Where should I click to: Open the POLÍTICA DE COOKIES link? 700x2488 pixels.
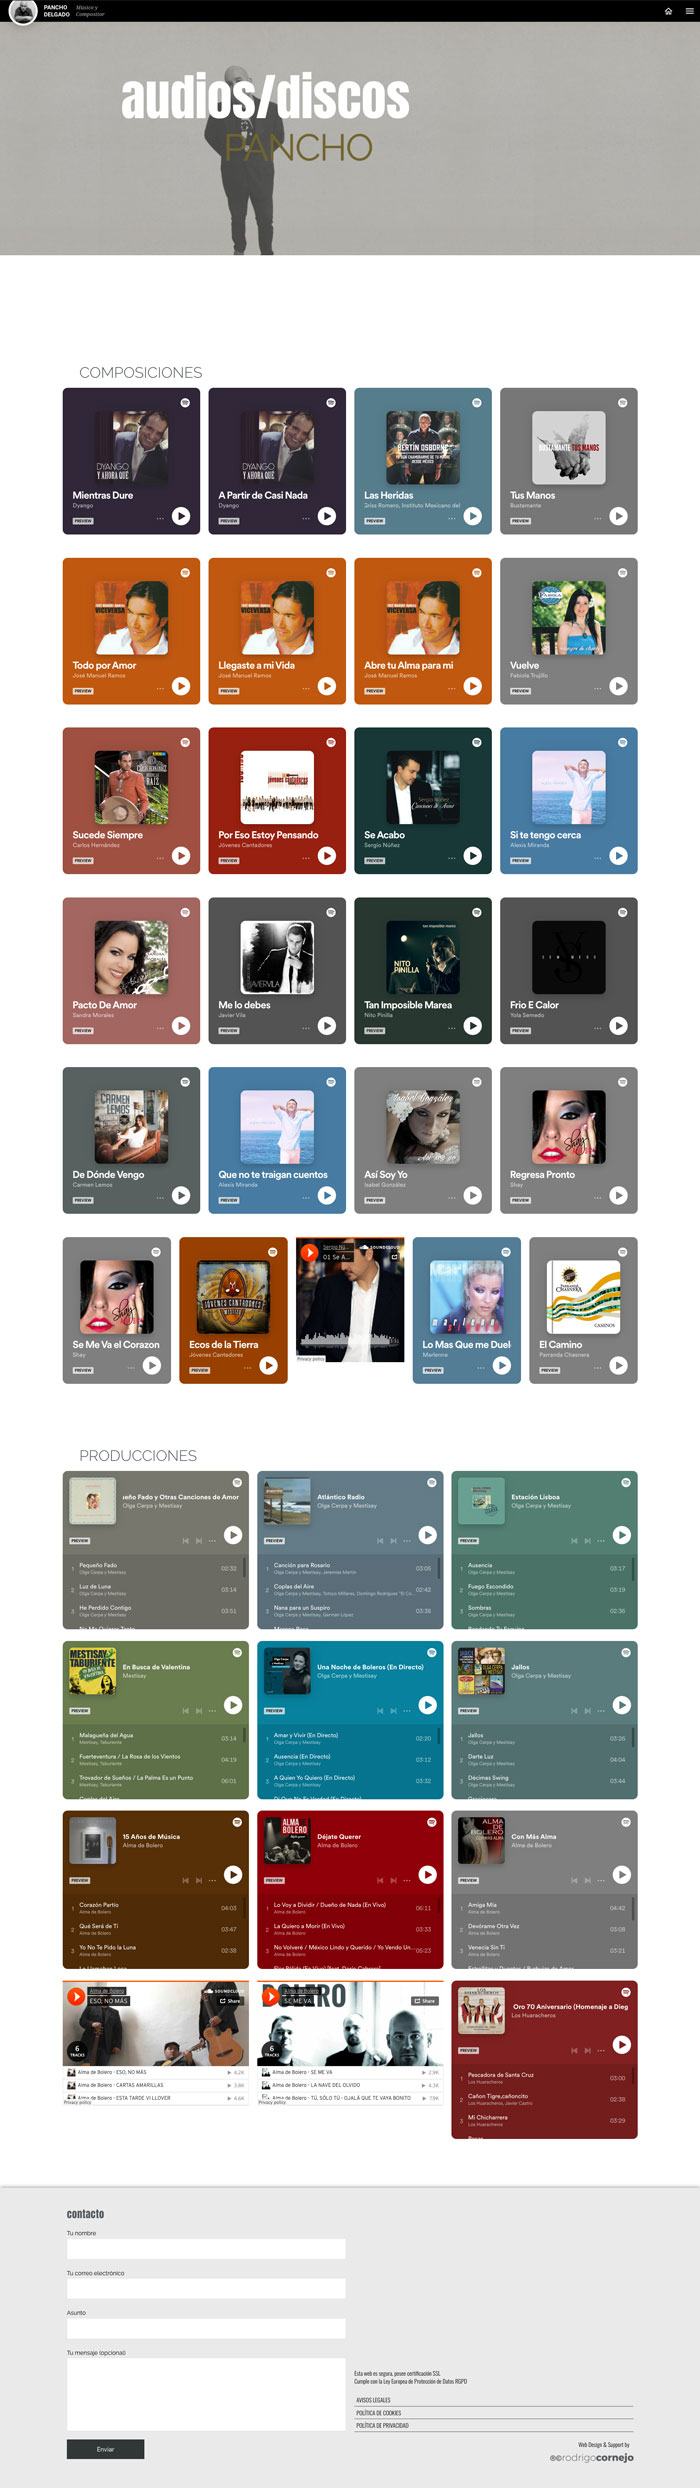click(x=379, y=2413)
